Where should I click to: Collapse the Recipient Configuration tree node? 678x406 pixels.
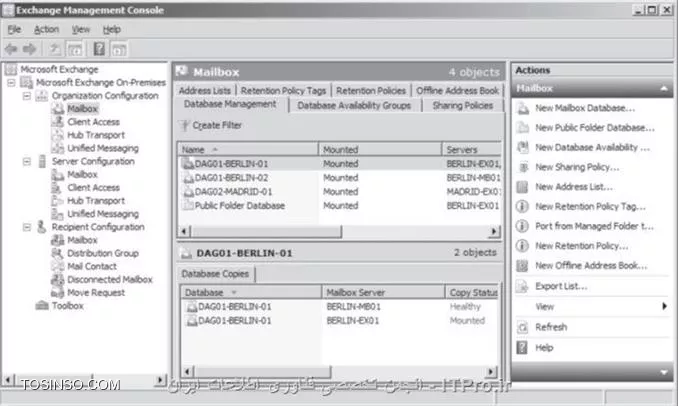point(27,227)
